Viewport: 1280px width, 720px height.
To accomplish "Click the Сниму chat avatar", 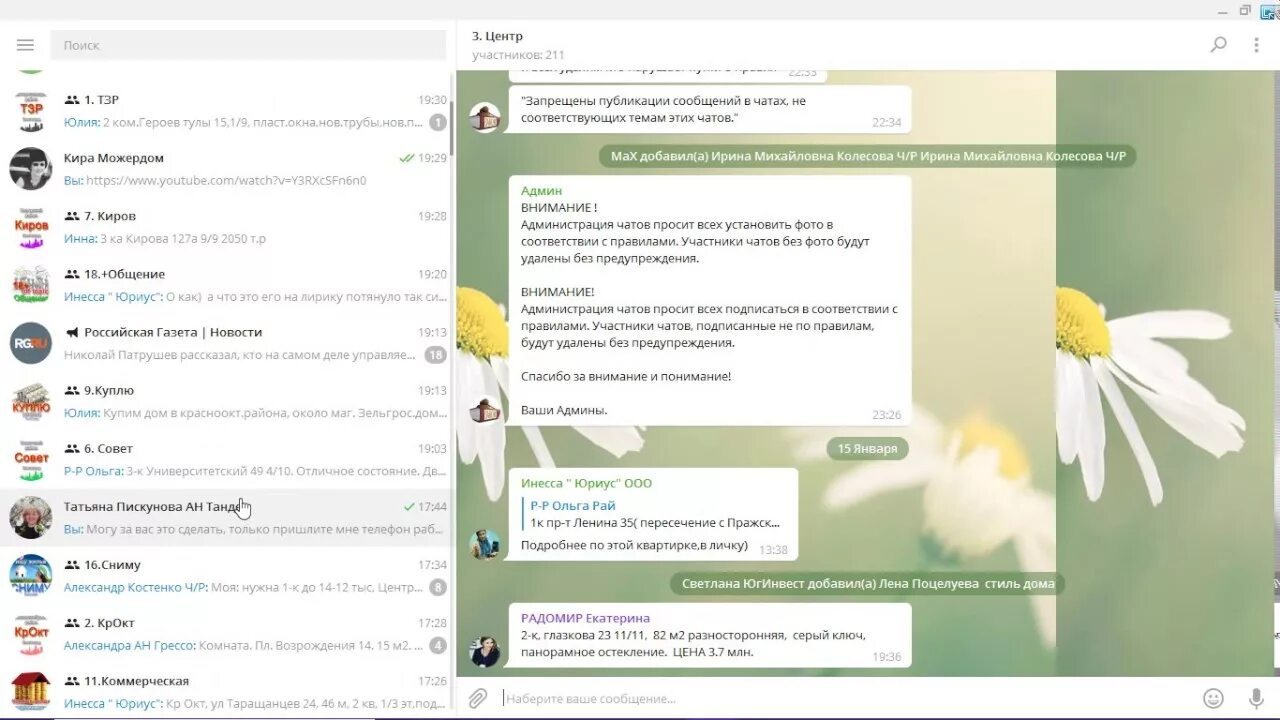I will 31,575.
